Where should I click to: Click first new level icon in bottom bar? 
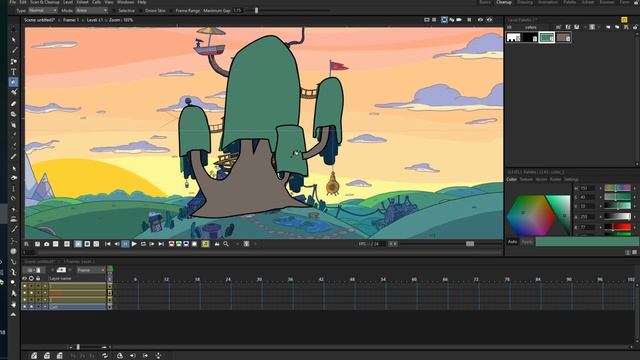click(x=34, y=356)
